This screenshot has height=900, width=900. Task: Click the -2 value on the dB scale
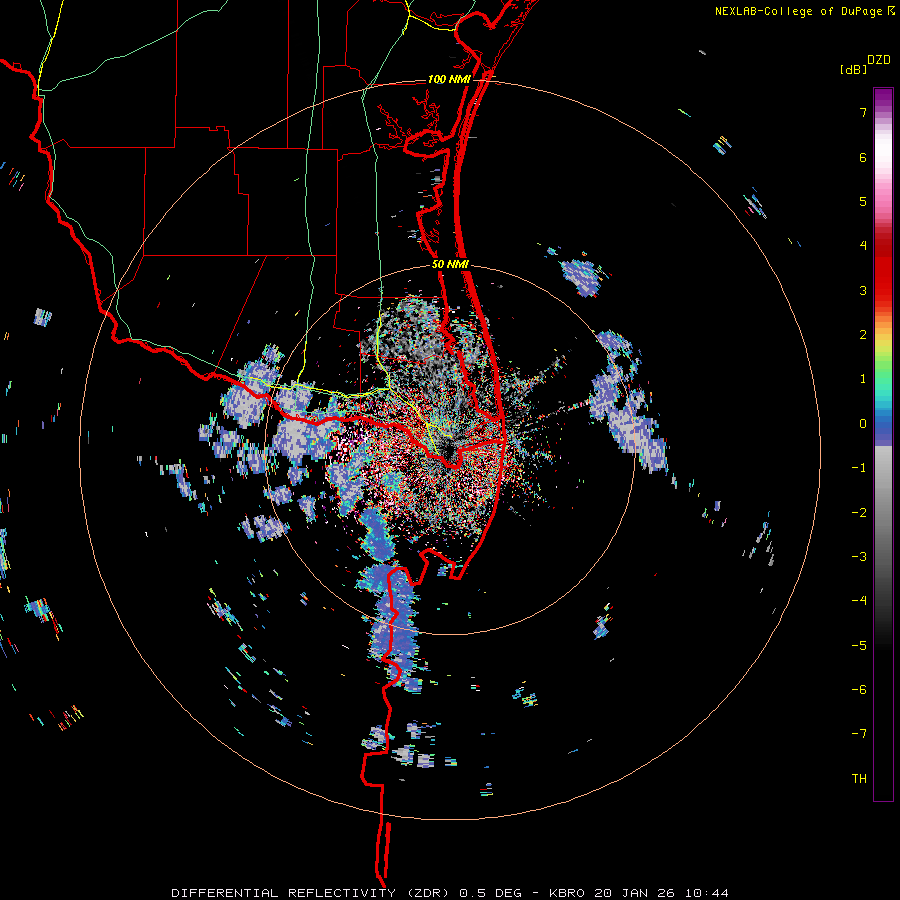tap(859, 513)
